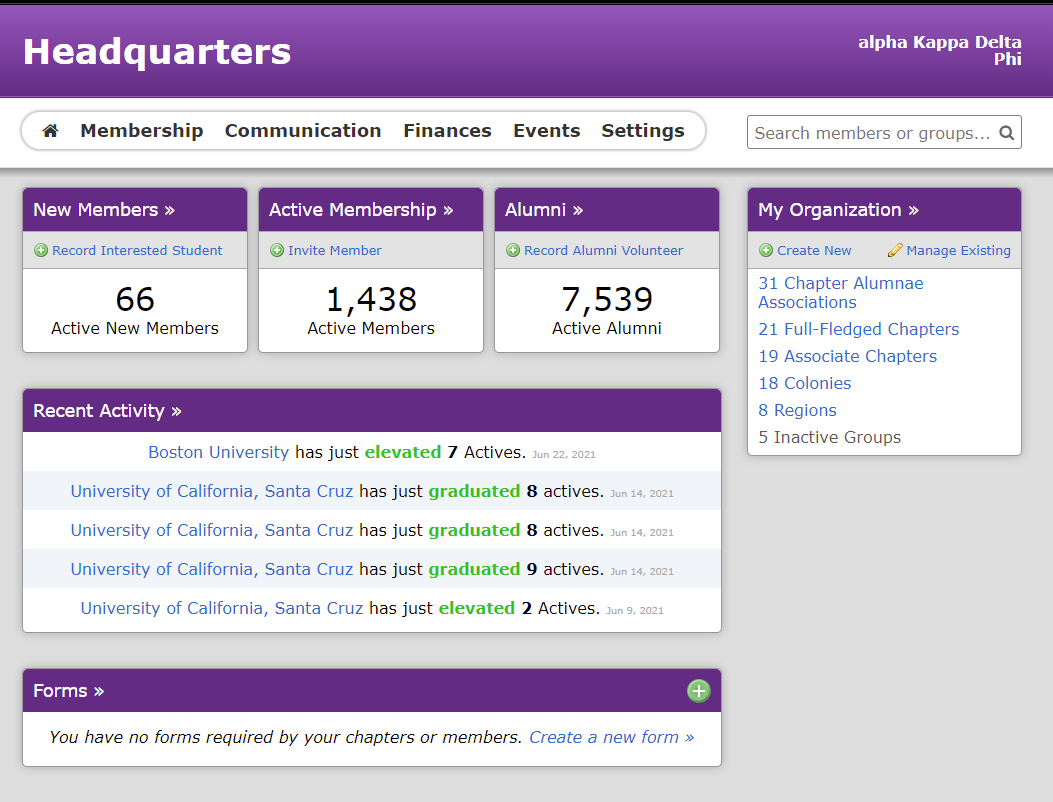
Task: Open the Membership menu
Action: pos(142,130)
